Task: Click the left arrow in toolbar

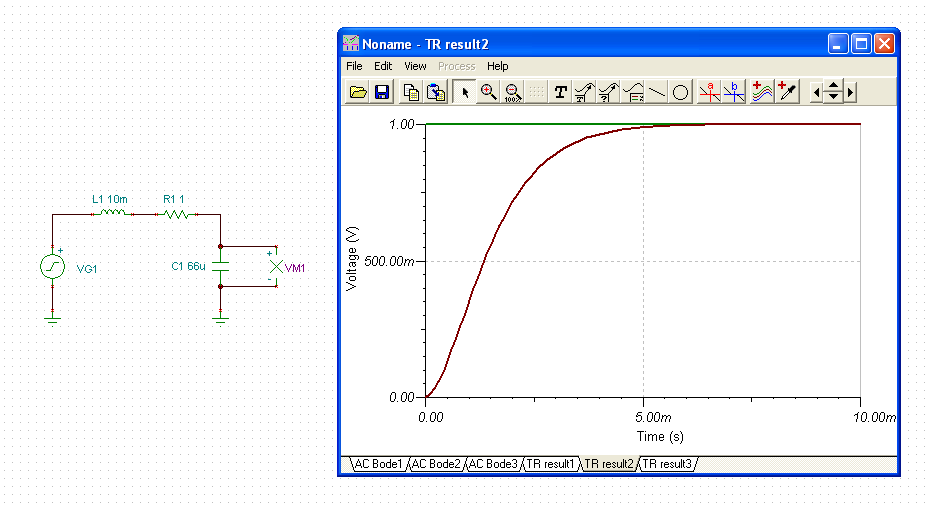Action: (x=817, y=92)
